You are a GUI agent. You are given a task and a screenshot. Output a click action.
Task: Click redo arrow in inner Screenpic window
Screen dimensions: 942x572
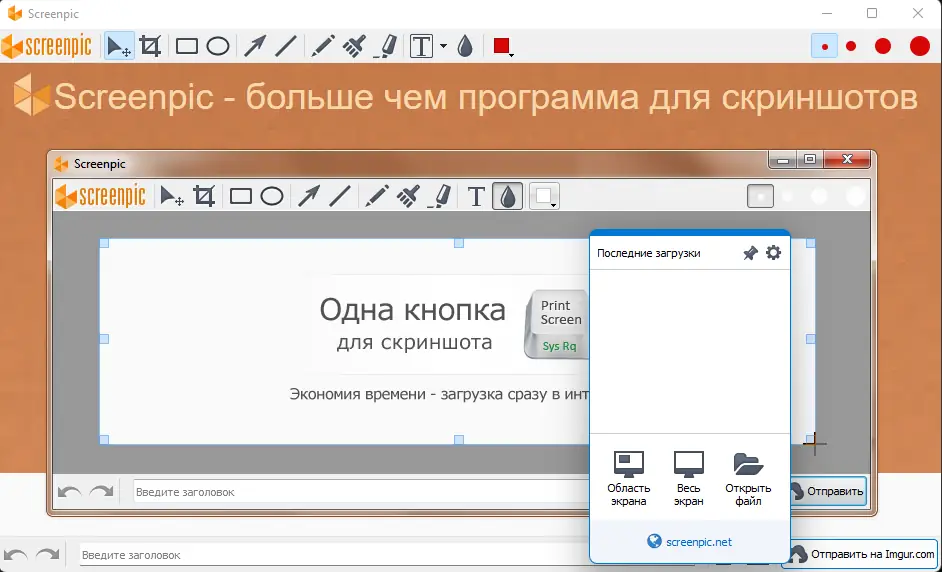coord(102,491)
